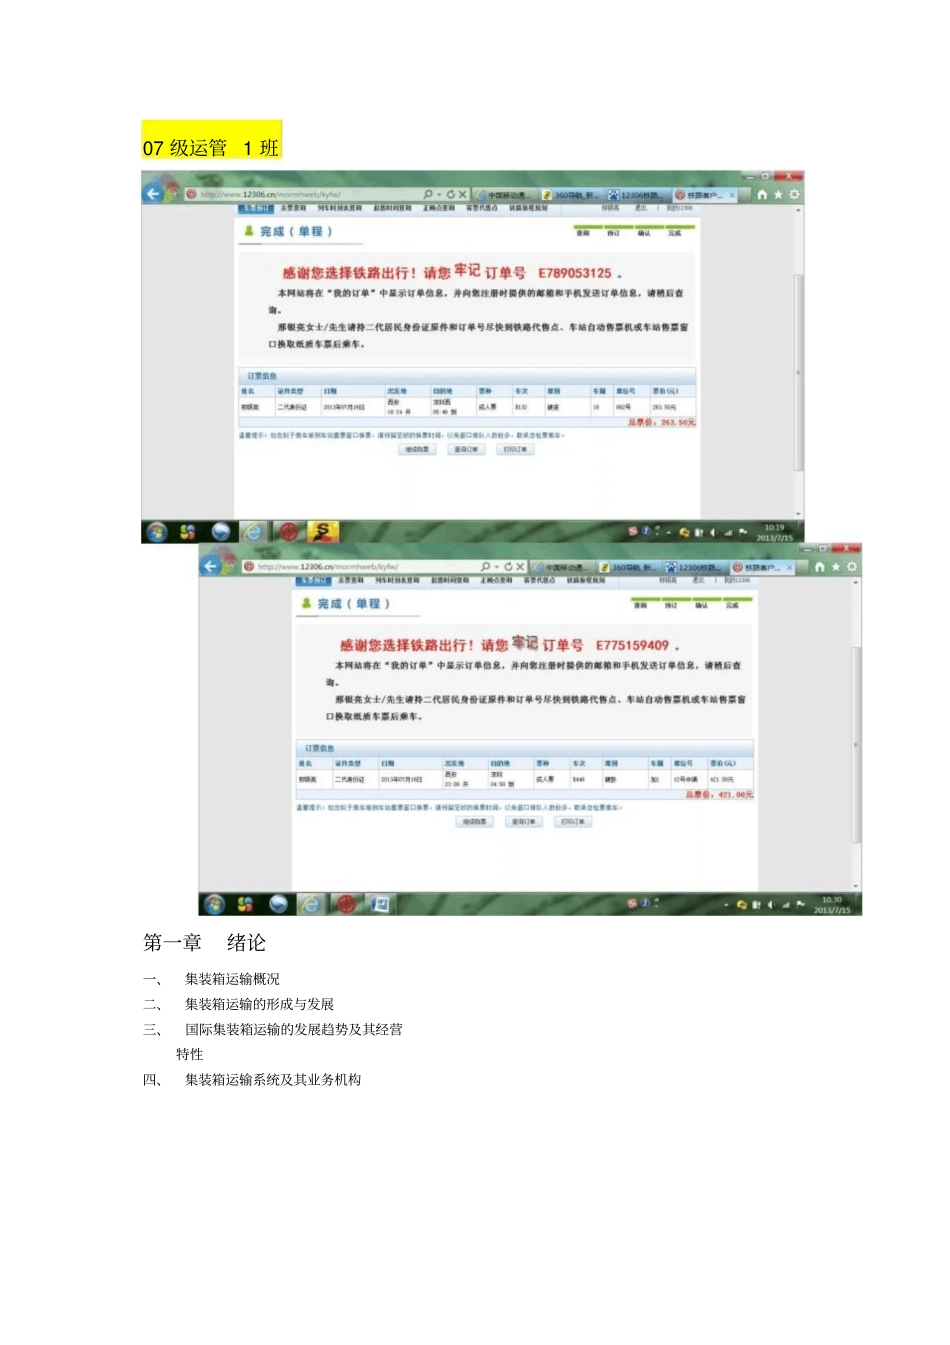Click order number E775159409 text

[x=633, y=645]
